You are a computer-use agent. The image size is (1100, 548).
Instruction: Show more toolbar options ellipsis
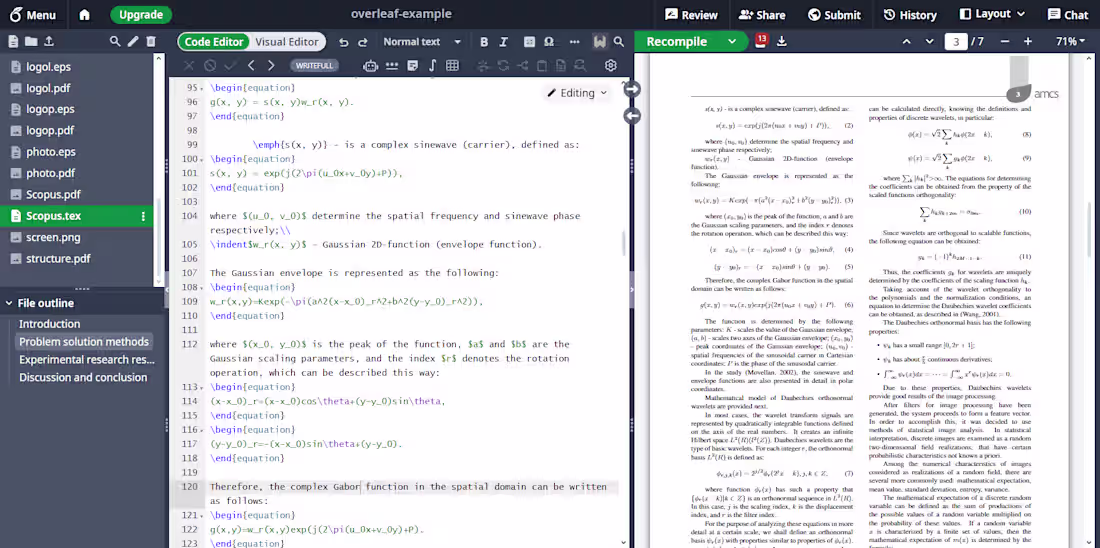(575, 42)
